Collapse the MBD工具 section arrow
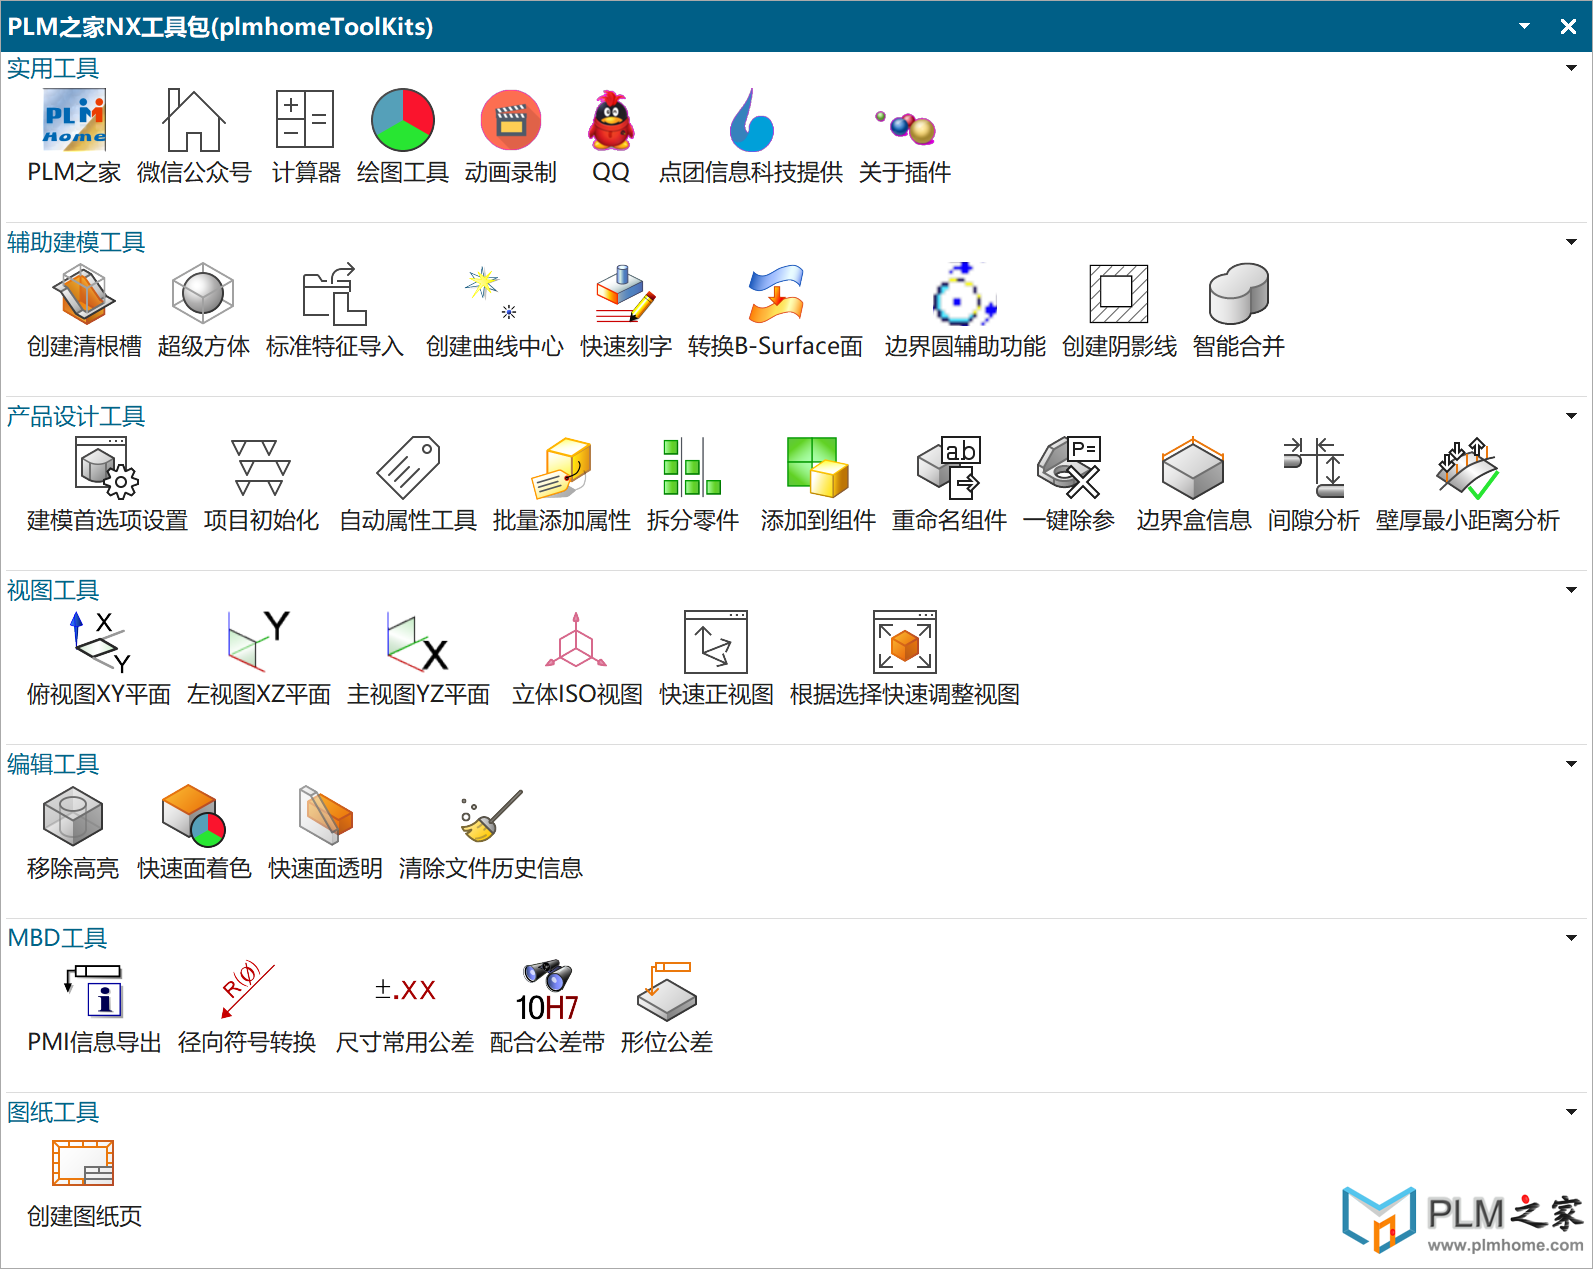 click(1571, 938)
